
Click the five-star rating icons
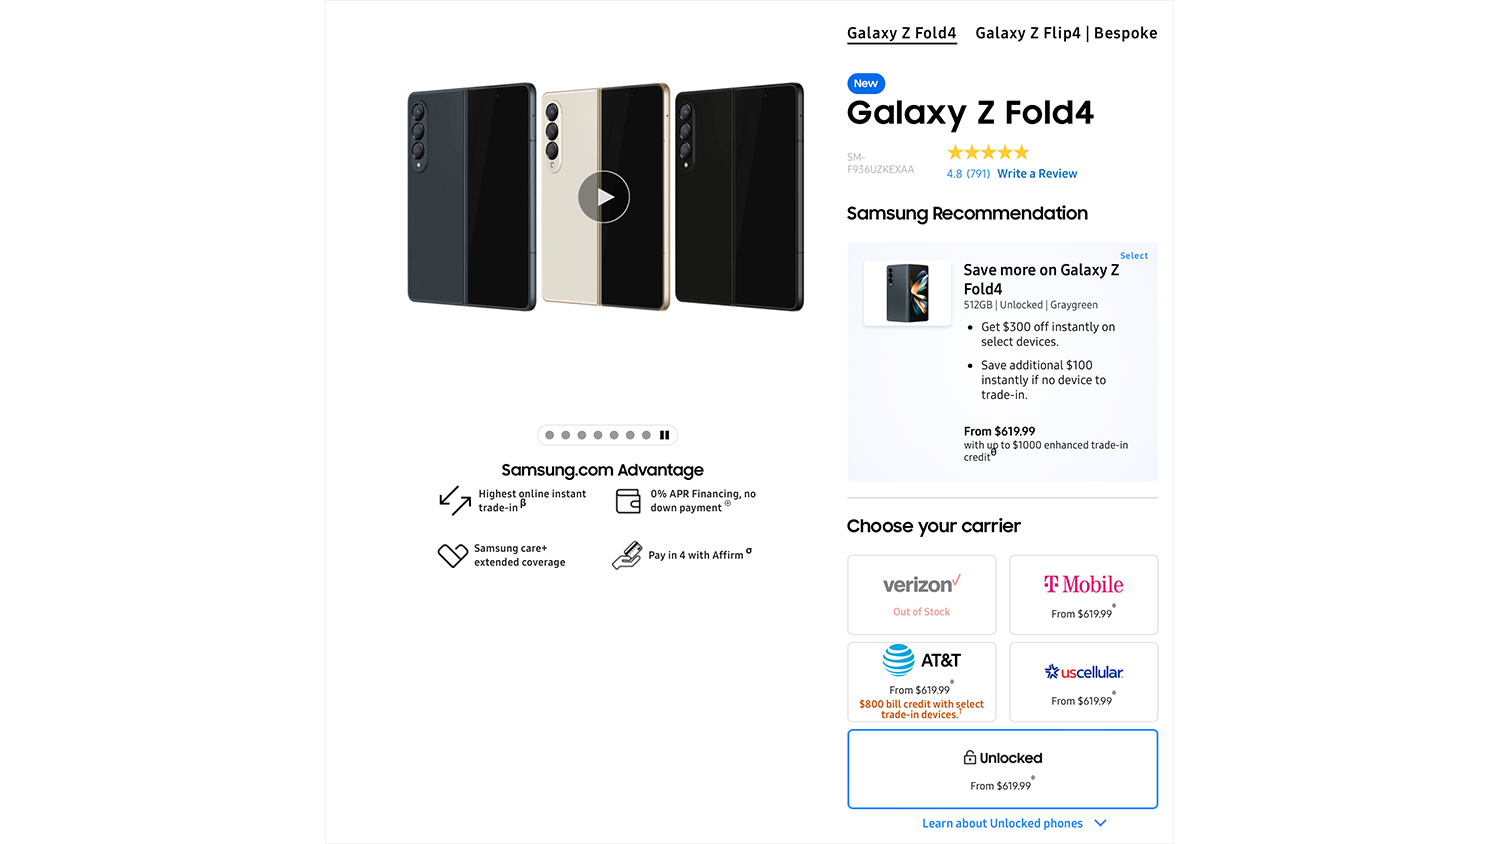988,153
